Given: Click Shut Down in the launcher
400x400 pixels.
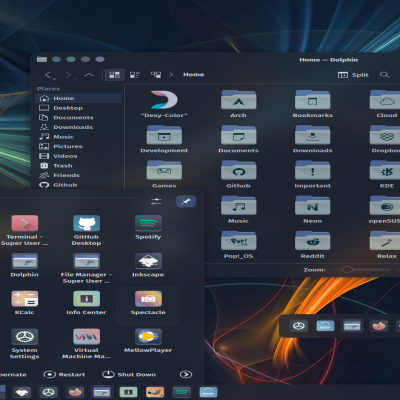Looking at the screenshot, I should pyautogui.click(x=129, y=374).
